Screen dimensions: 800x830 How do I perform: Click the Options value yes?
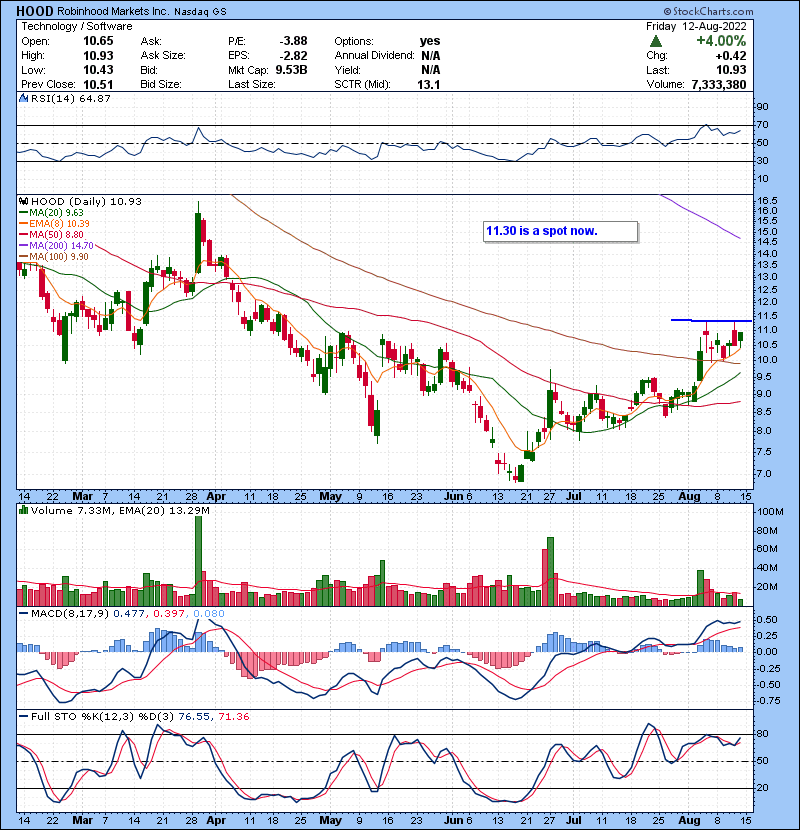point(430,41)
